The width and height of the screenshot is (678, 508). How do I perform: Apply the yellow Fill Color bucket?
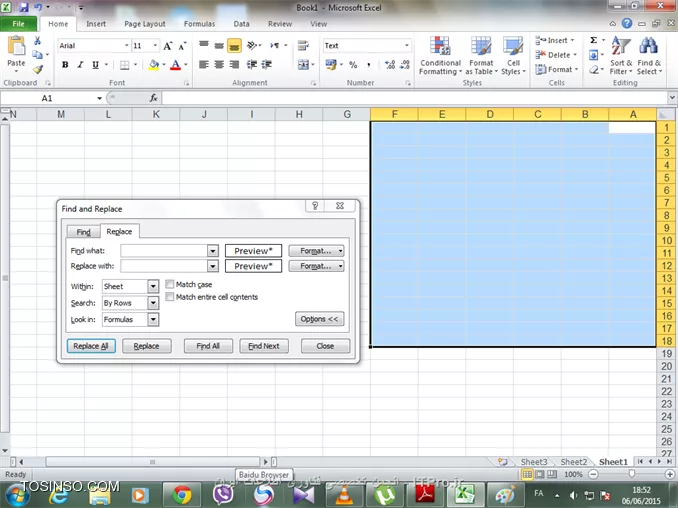coord(154,65)
